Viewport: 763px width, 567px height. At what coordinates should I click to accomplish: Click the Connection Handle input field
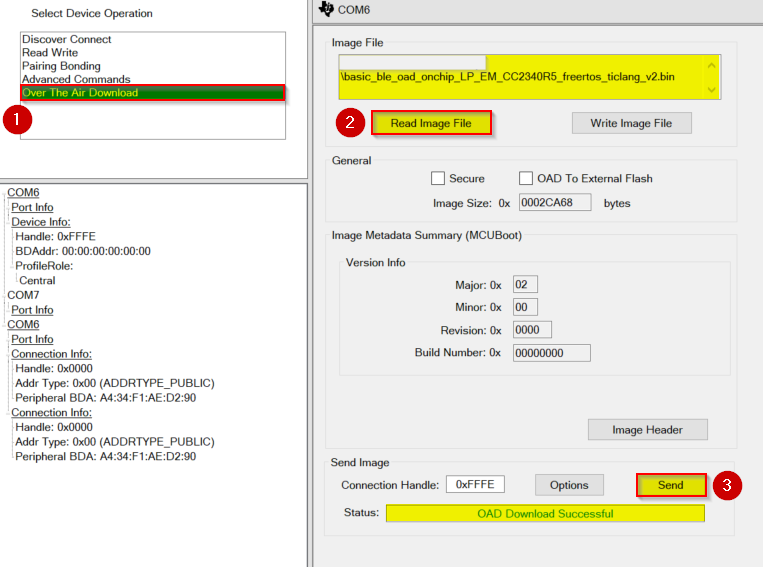[x=475, y=485]
